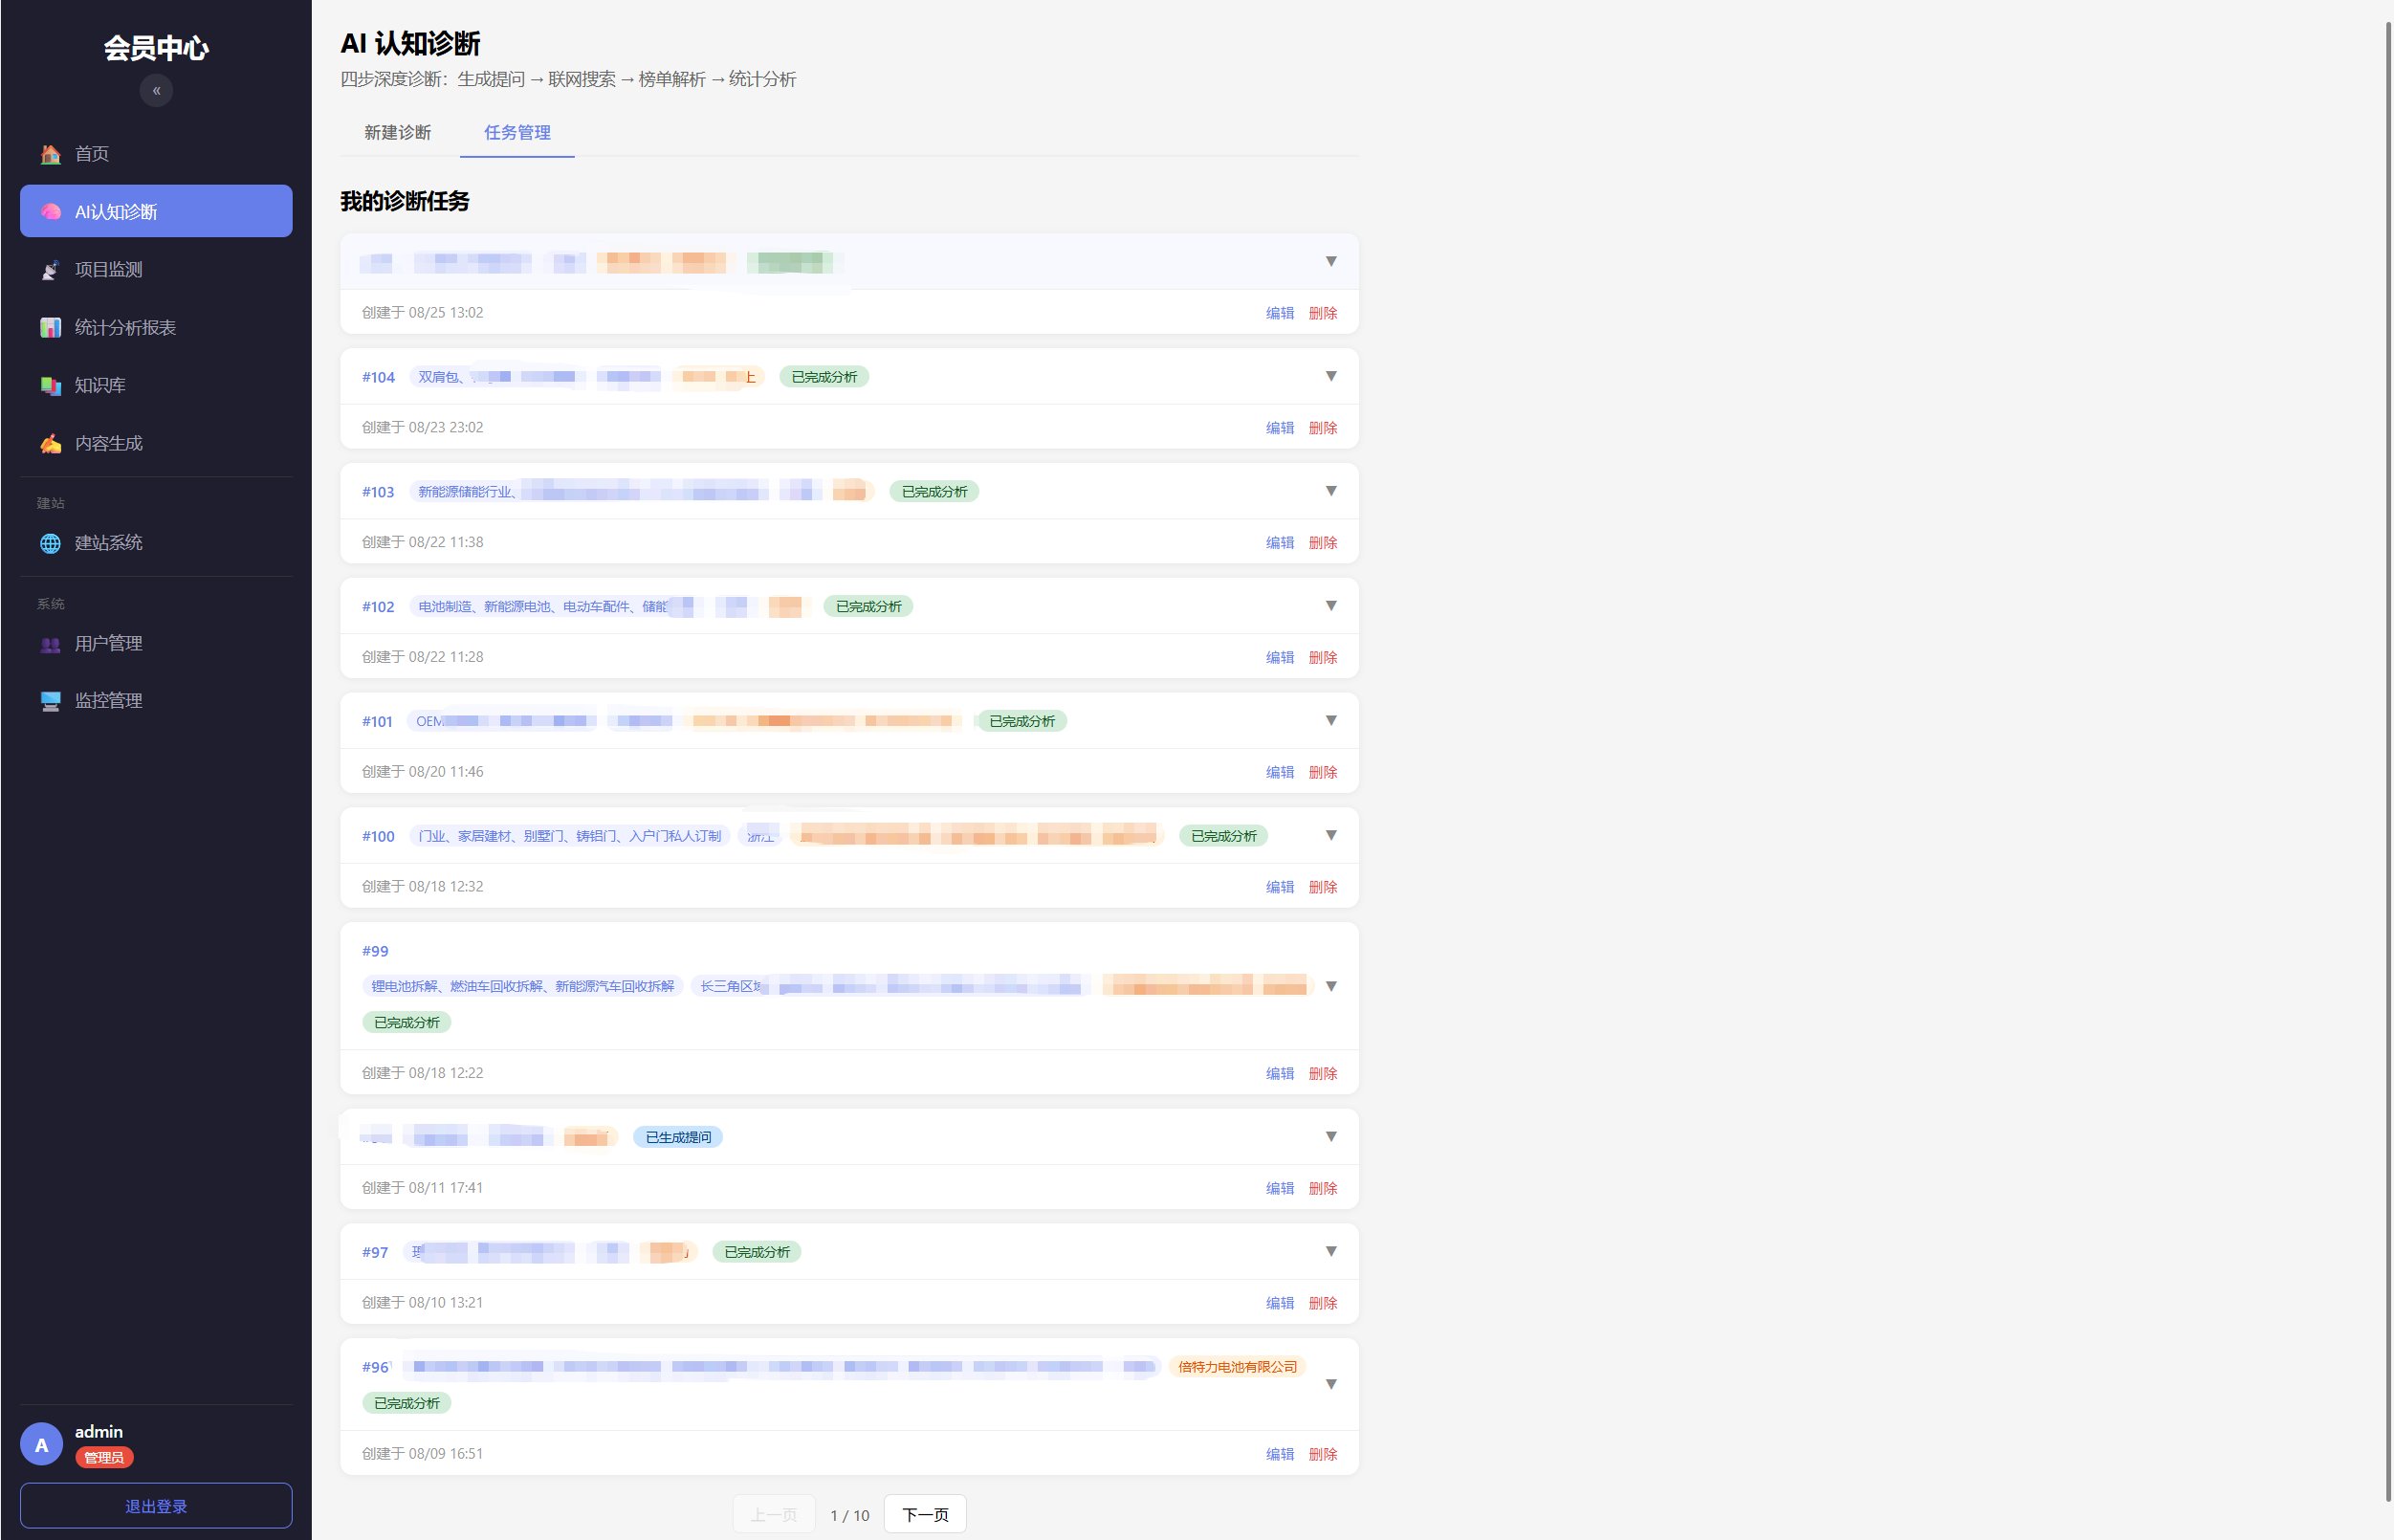The width and height of the screenshot is (2394, 1540).
Task: Click the monitor icon beside 监控管理
Action: click(50, 701)
